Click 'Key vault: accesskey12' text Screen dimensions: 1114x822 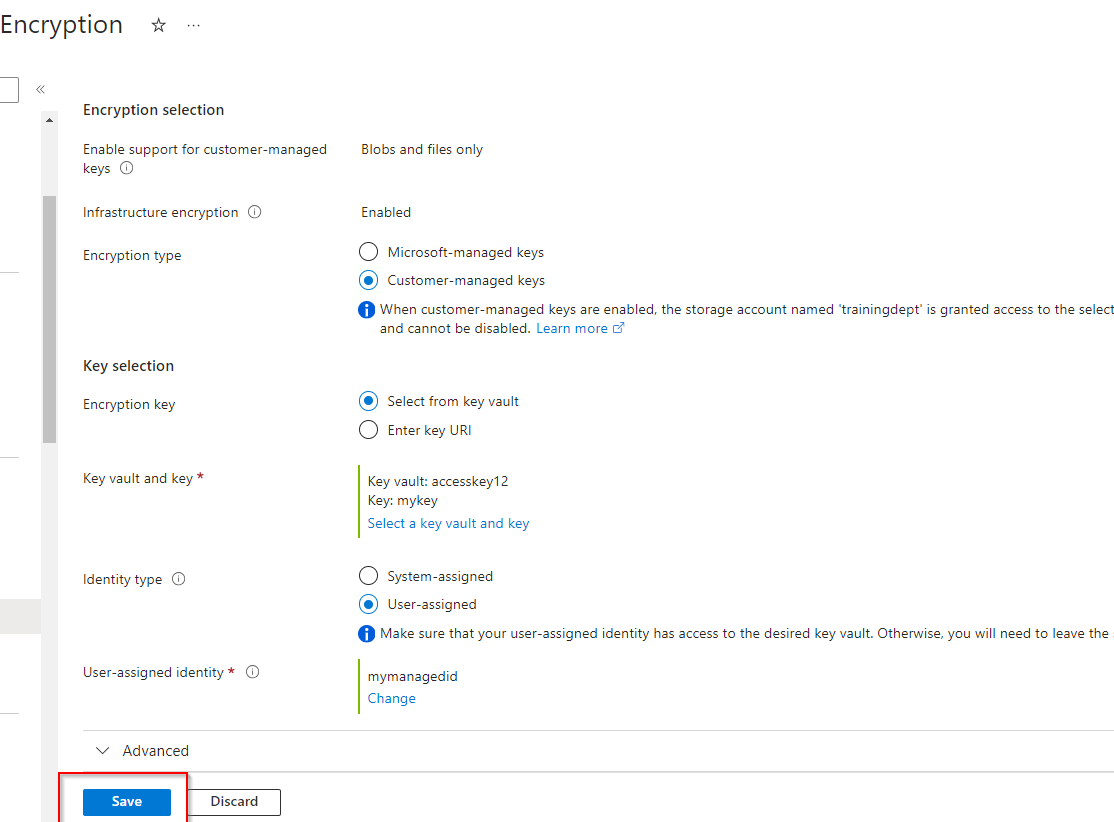(438, 482)
